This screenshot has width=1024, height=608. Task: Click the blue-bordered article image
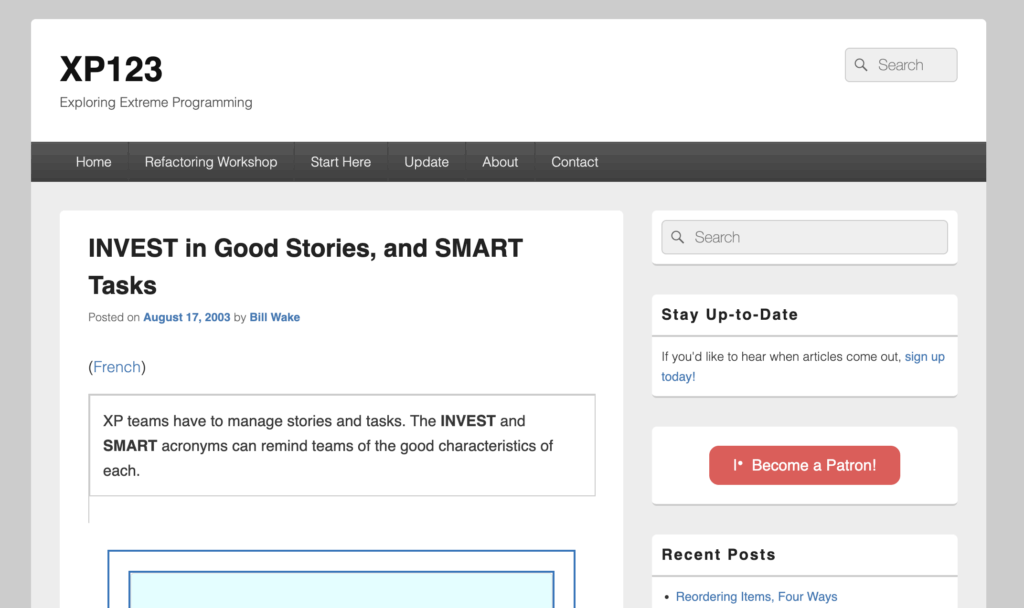341,580
